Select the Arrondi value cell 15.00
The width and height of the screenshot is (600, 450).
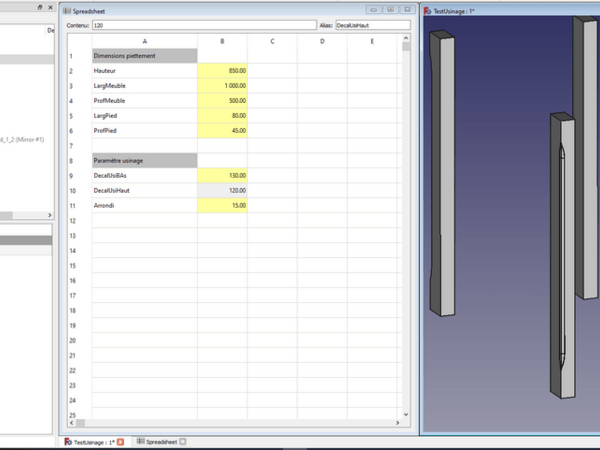(x=223, y=205)
